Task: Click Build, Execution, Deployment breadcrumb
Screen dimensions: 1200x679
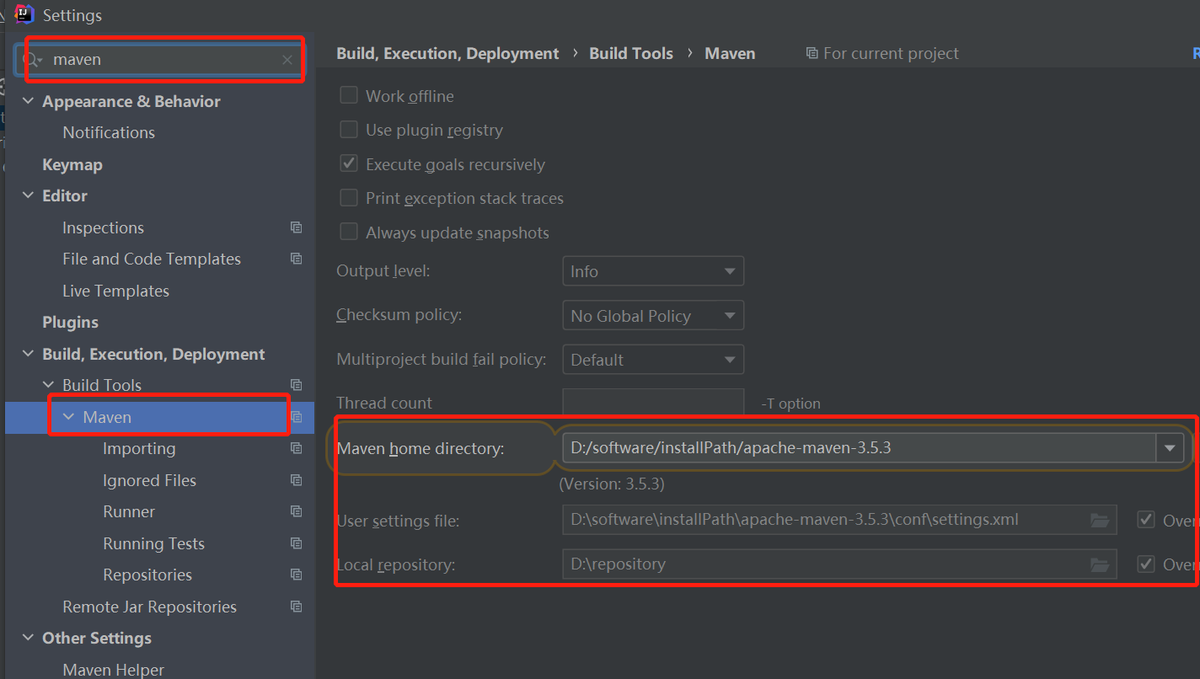Action: pos(448,53)
